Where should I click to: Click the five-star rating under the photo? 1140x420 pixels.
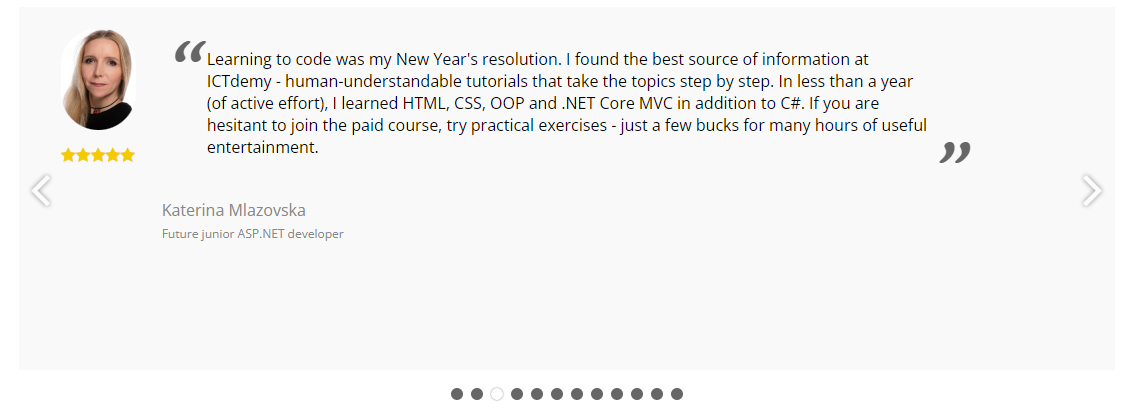click(x=97, y=155)
